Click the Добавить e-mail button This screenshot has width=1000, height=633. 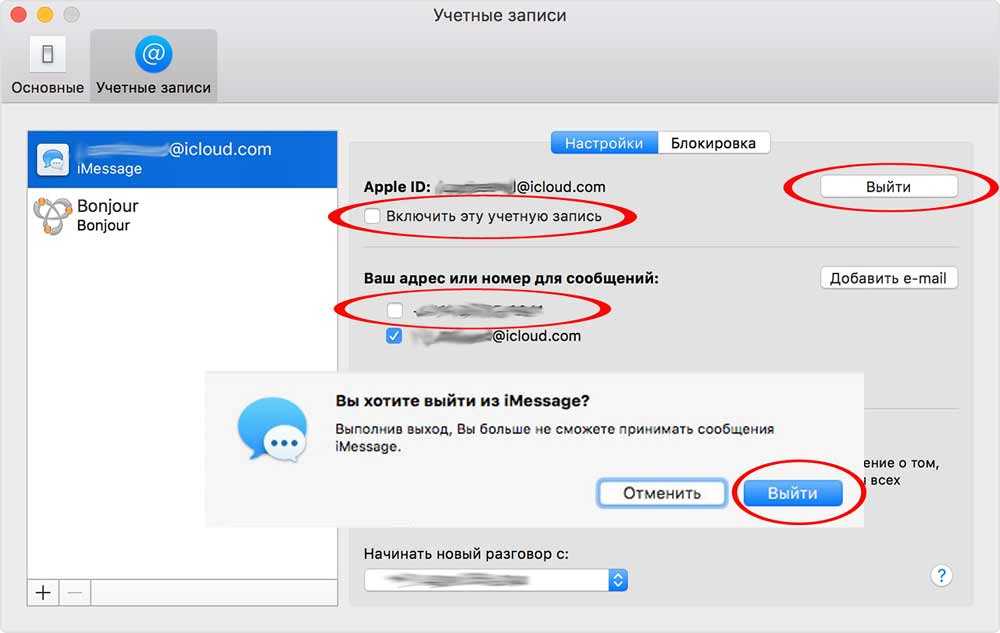[x=888, y=278]
